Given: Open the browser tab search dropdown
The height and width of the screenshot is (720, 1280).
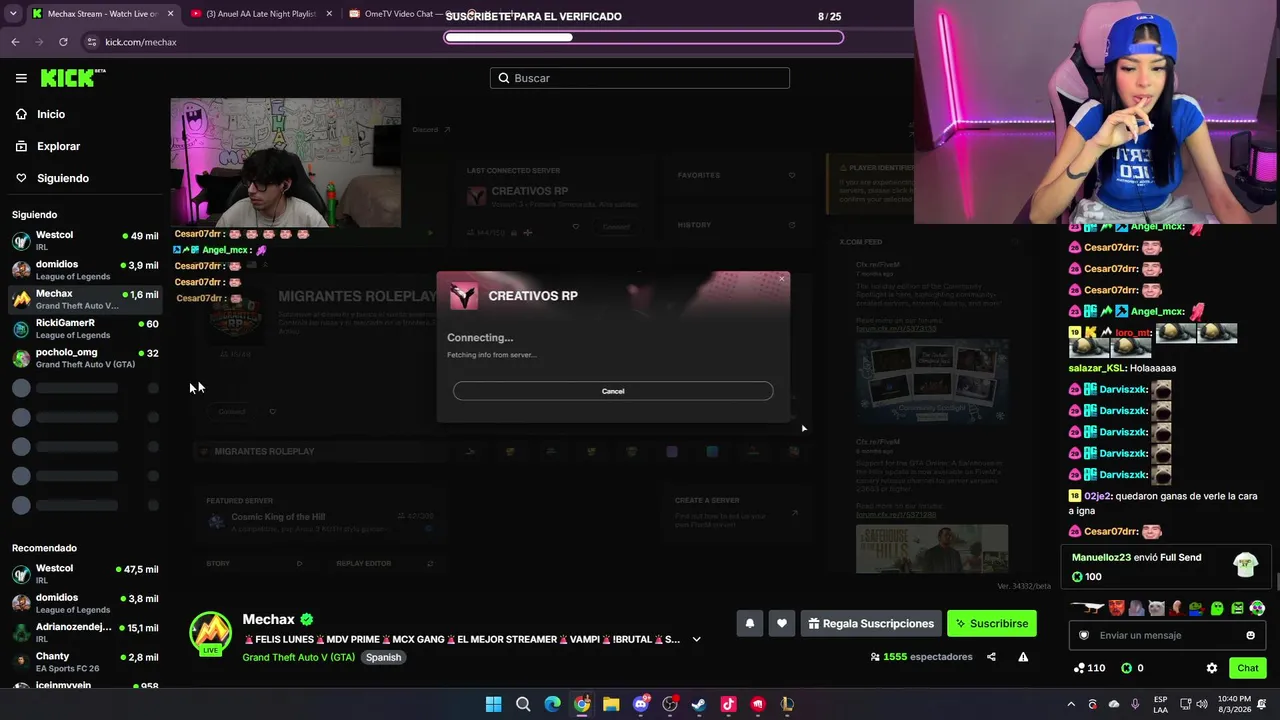Looking at the screenshot, I should tap(12, 14).
